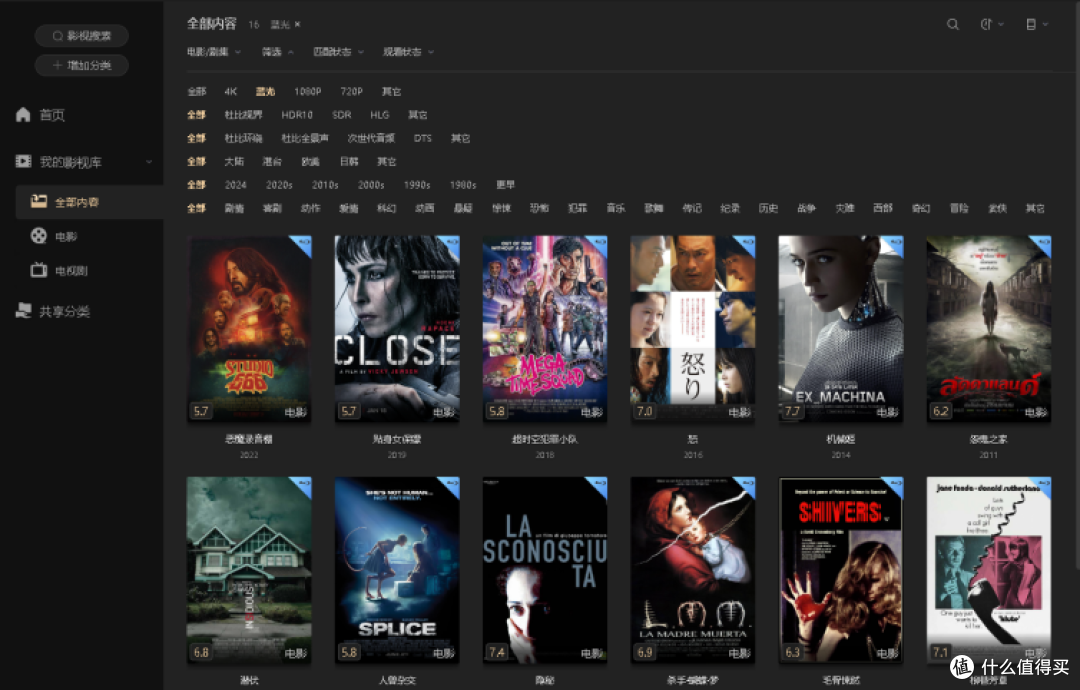Open the view layout icon menu

[x=1030, y=24]
